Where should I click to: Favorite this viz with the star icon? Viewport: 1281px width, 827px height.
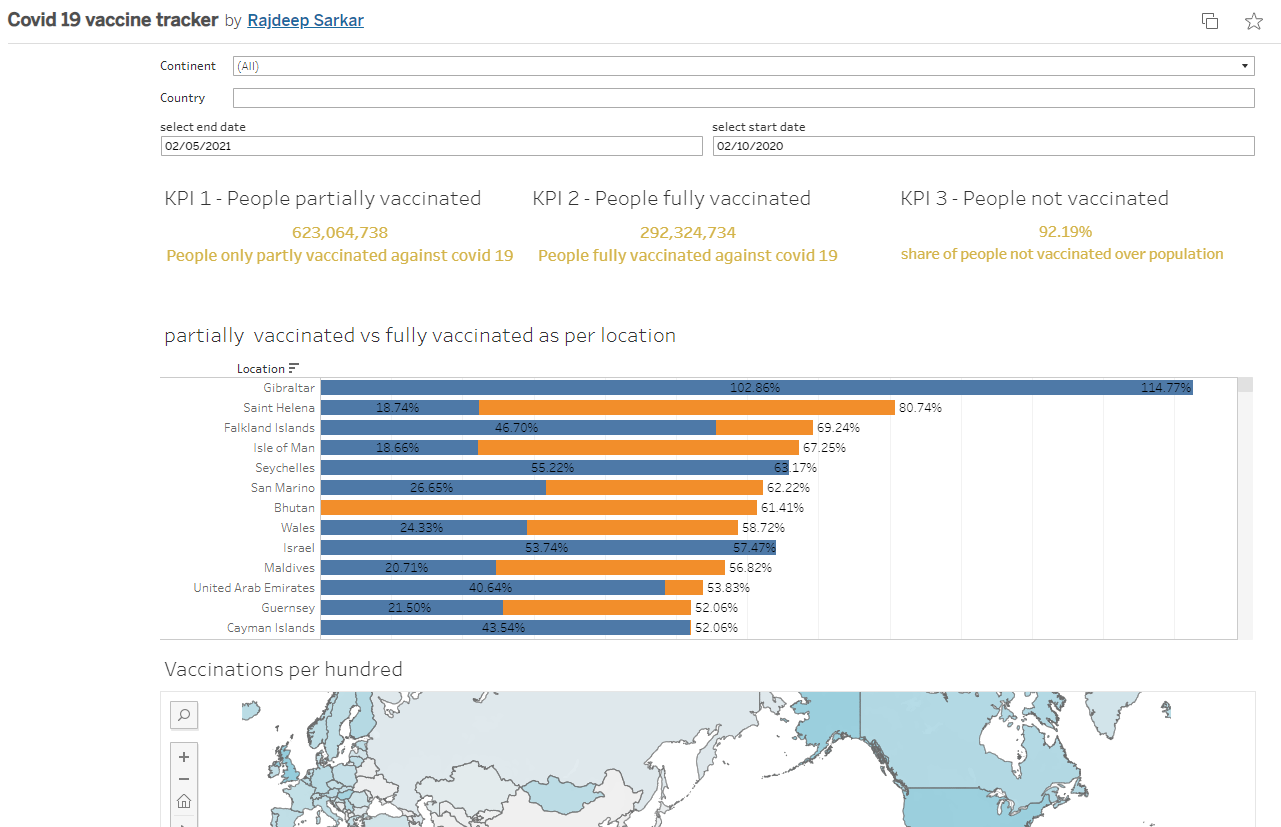(1254, 21)
